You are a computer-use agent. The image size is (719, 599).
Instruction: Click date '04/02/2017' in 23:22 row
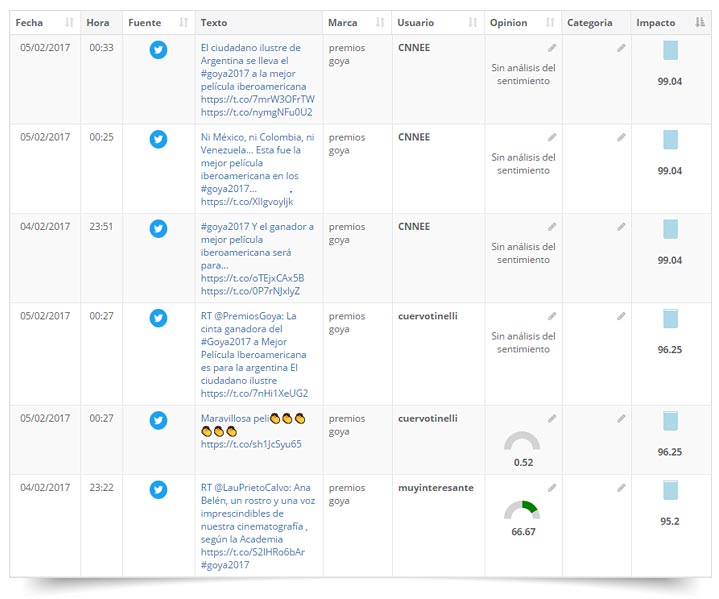click(x=45, y=488)
